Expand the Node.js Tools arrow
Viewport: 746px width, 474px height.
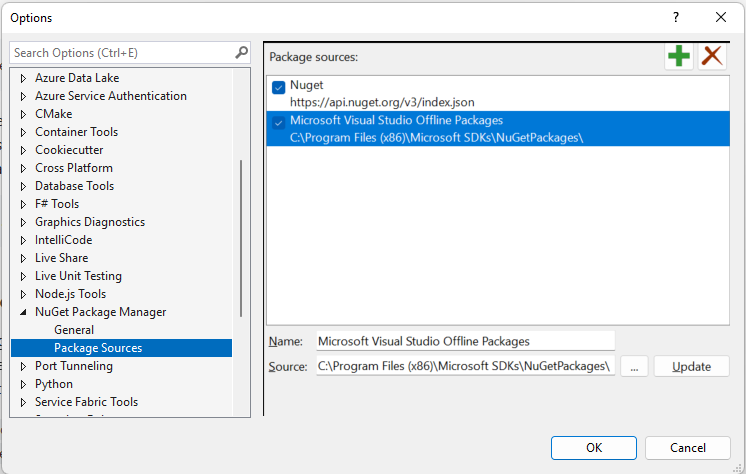point(23,294)
